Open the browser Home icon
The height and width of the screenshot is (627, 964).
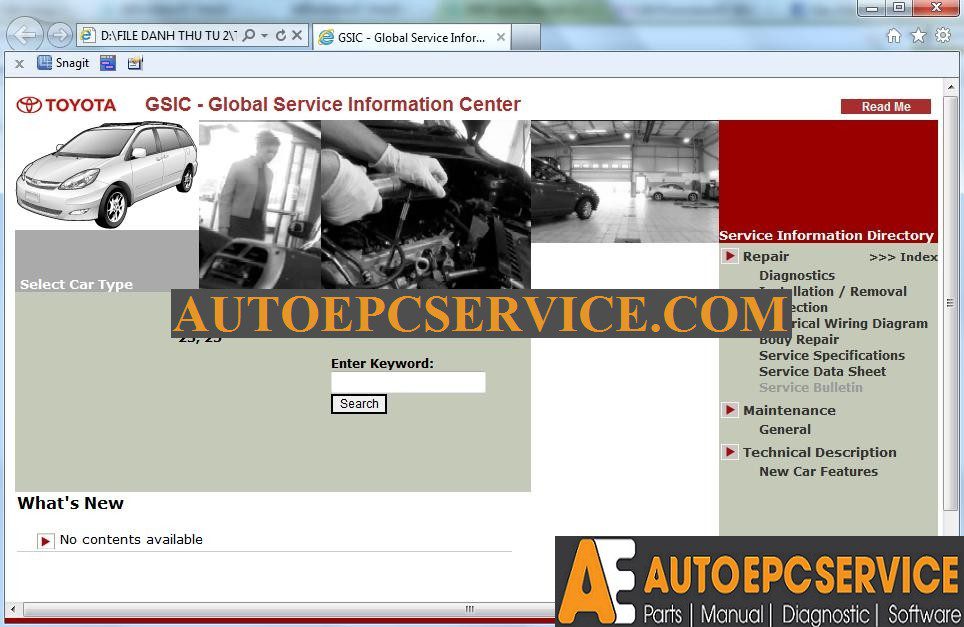pyautogui.click(x=894, y=35)
